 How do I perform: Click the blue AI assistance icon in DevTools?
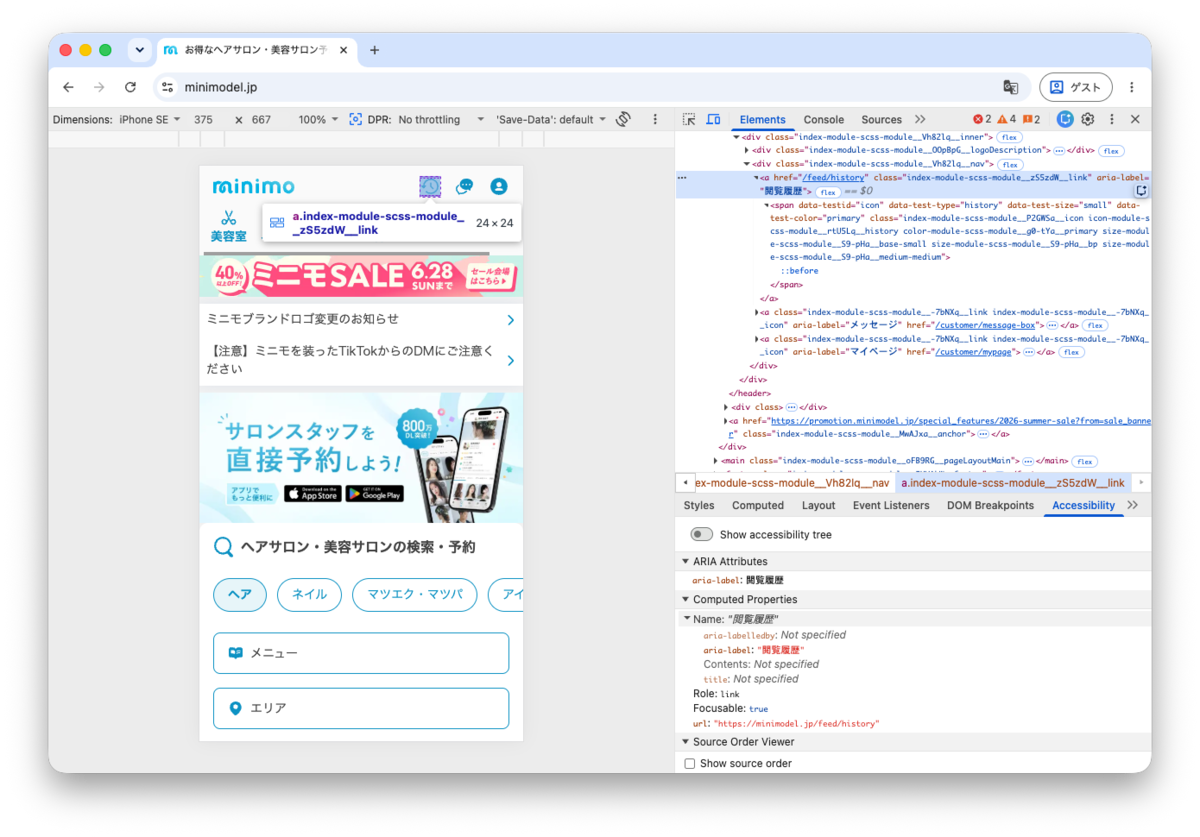[x=1065, y=119]
